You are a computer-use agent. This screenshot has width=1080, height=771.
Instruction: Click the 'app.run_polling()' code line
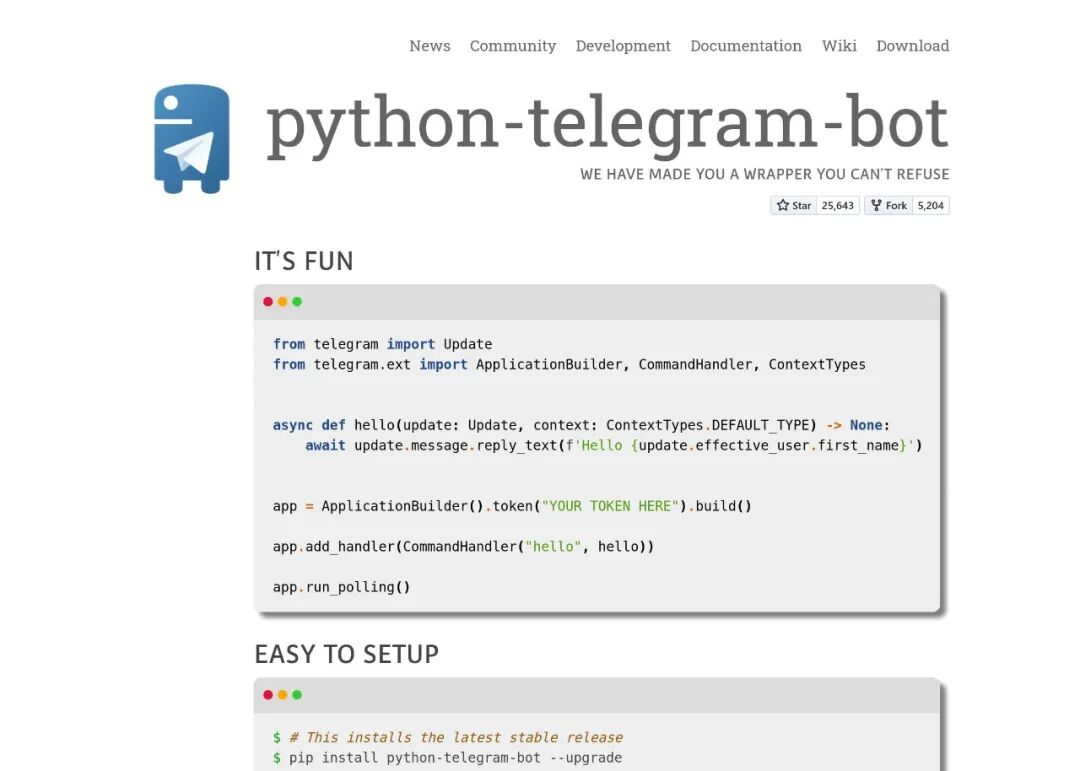tap(342, 587)
